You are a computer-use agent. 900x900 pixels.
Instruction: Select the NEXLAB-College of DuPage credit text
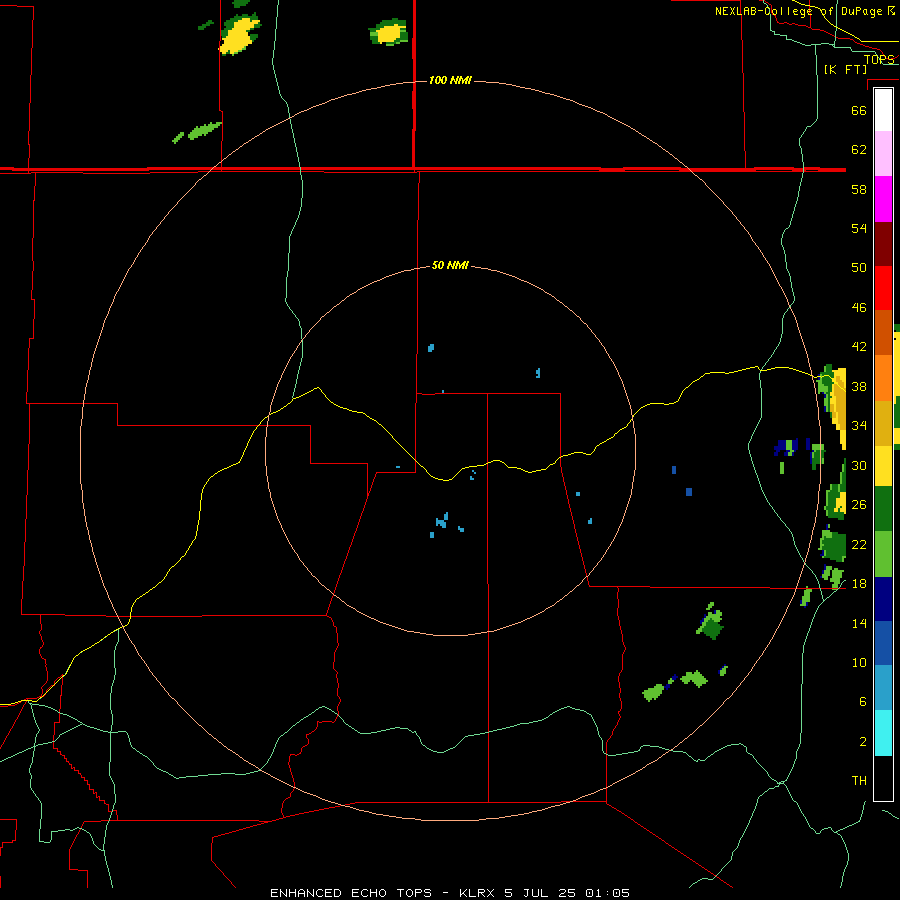(805, 11)
